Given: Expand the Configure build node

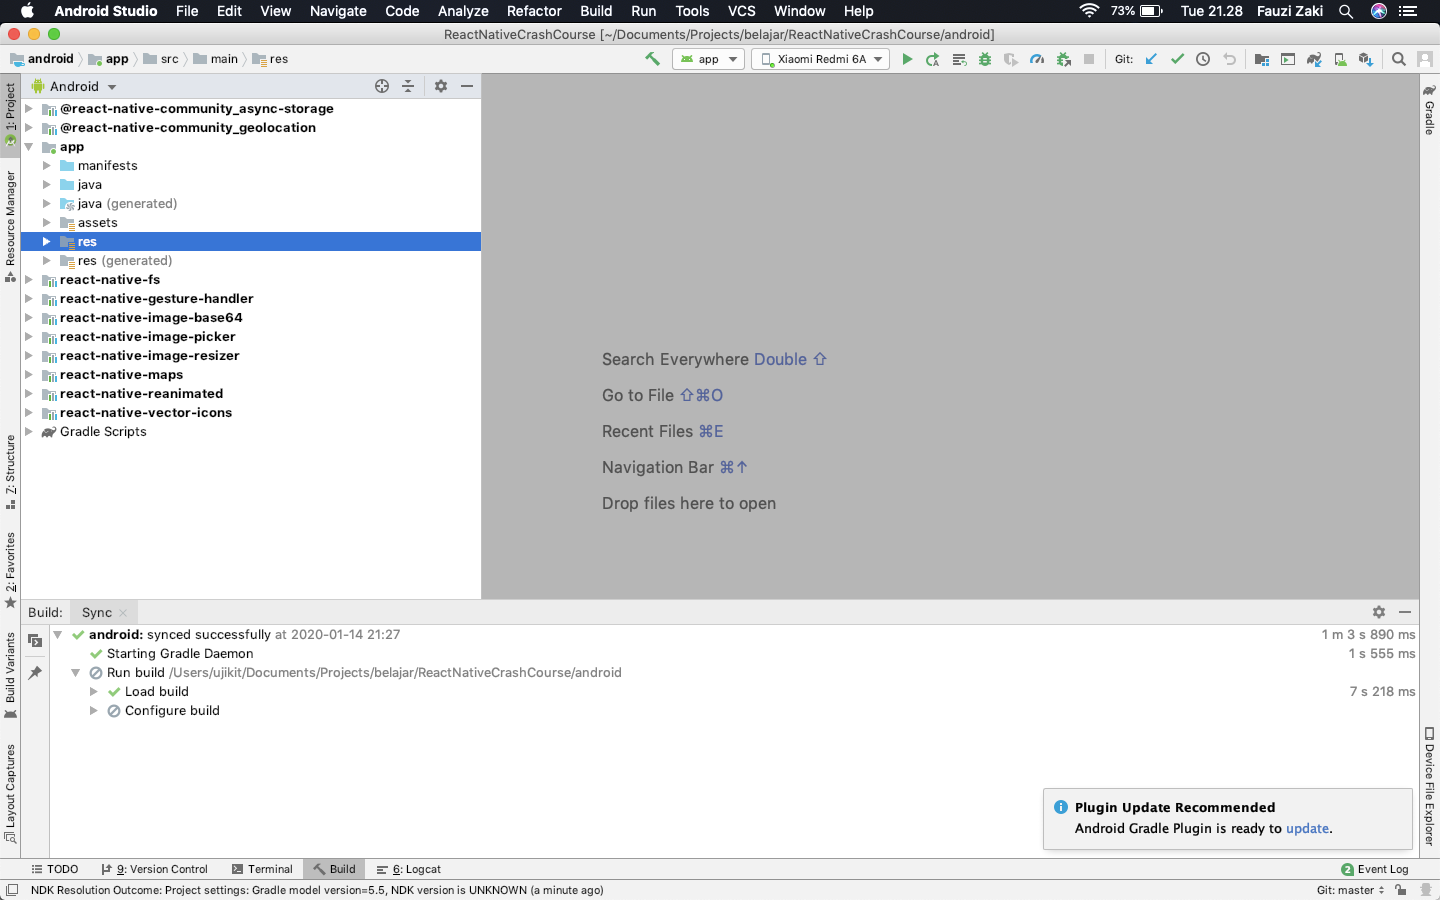Looking at the screenshot, I should click(93, 711).
